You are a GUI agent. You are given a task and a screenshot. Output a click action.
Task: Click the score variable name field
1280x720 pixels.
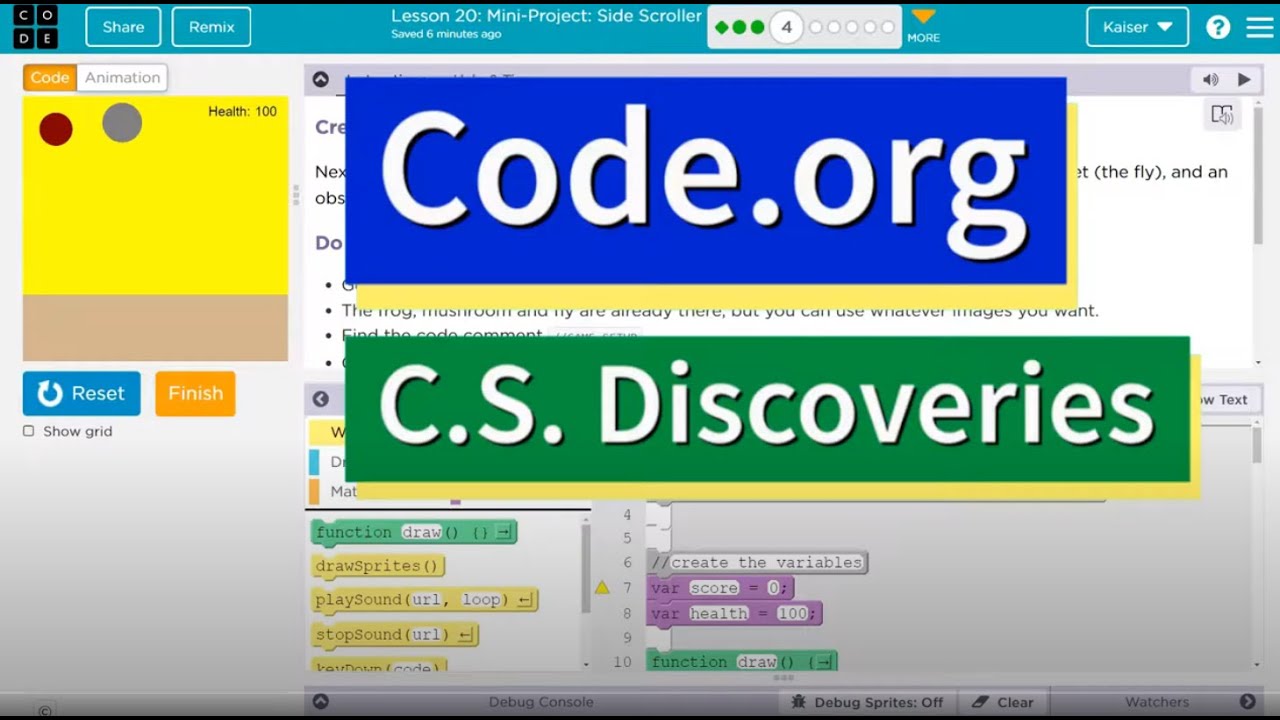[x=714, y=588]
